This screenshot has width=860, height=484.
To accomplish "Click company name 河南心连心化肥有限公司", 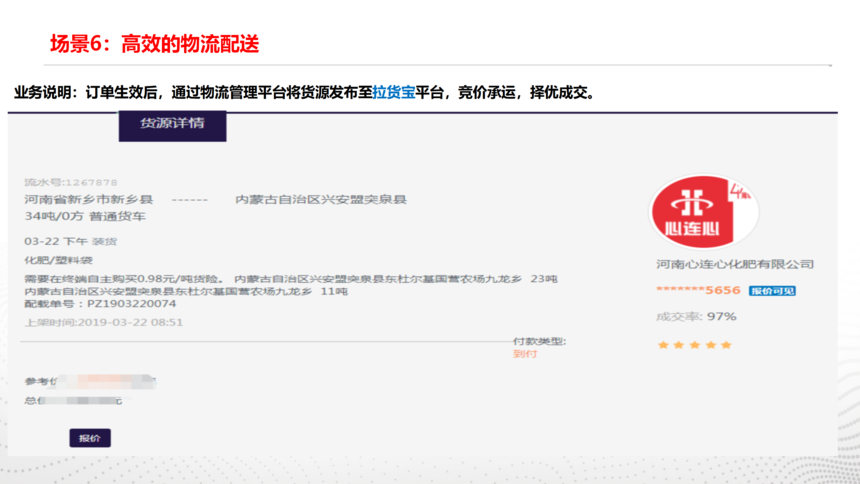I will point(735,264).
